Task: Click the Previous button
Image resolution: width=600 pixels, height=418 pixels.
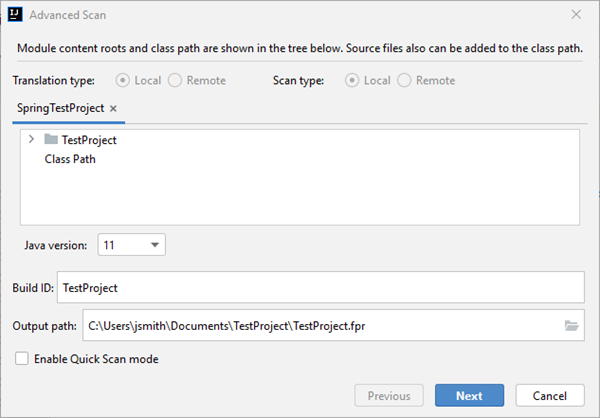Action: click(x=389, y=396)
